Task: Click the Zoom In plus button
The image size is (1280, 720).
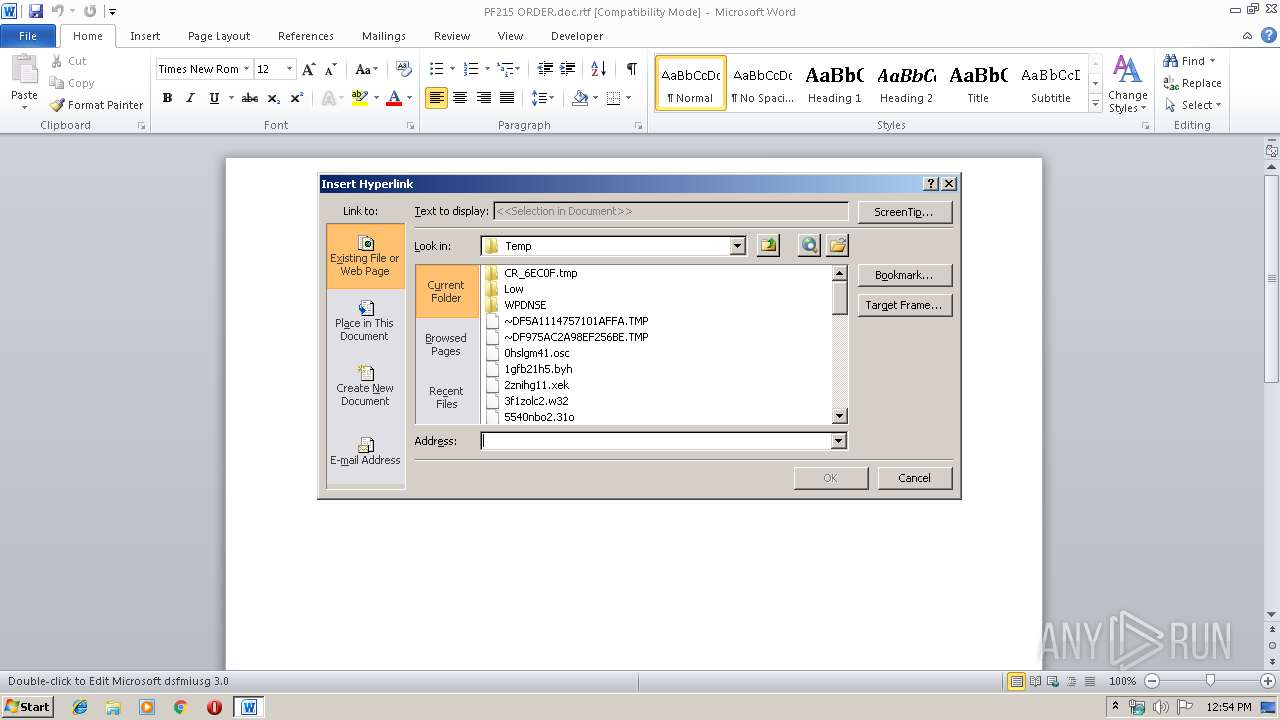Action: 1267,681
